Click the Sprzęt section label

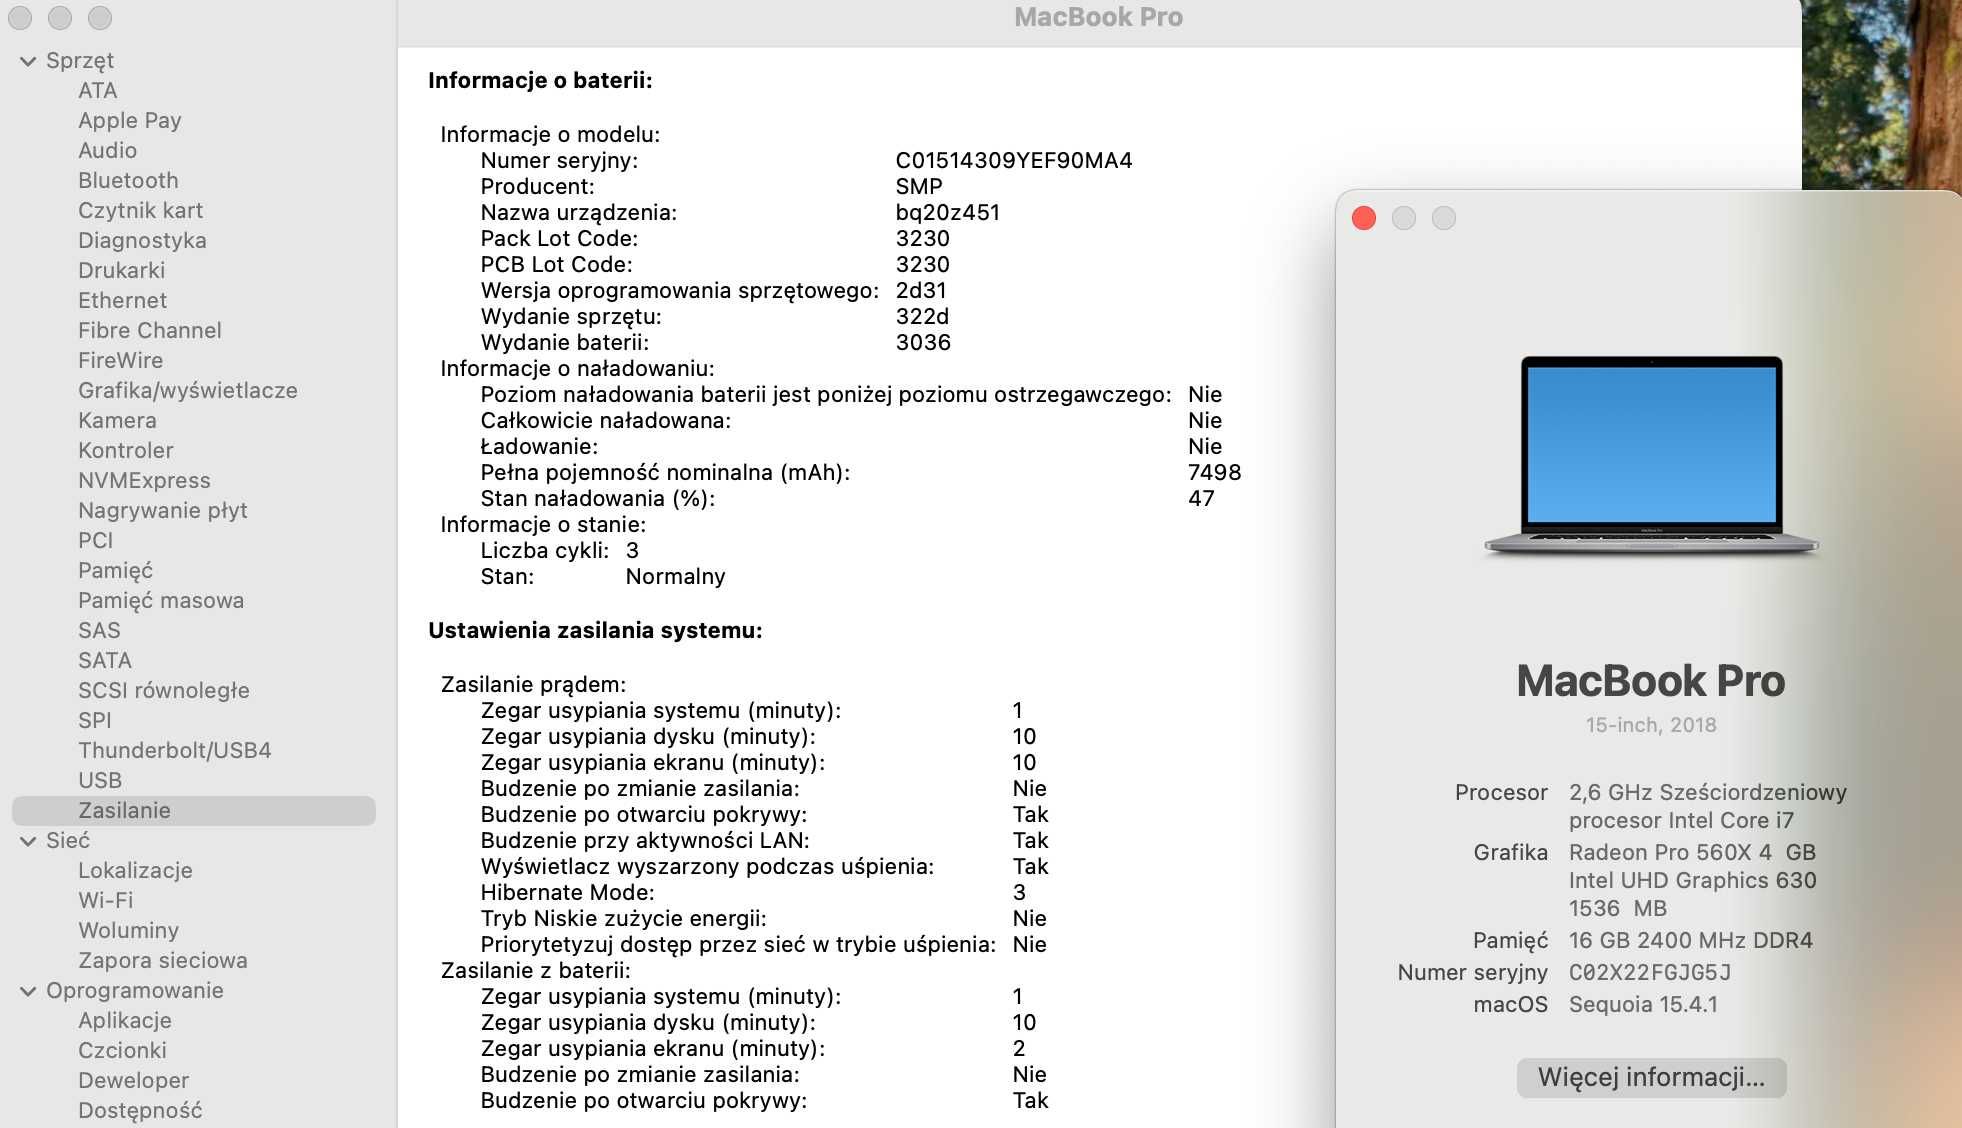pyautogui.click(x=80, y=60)
